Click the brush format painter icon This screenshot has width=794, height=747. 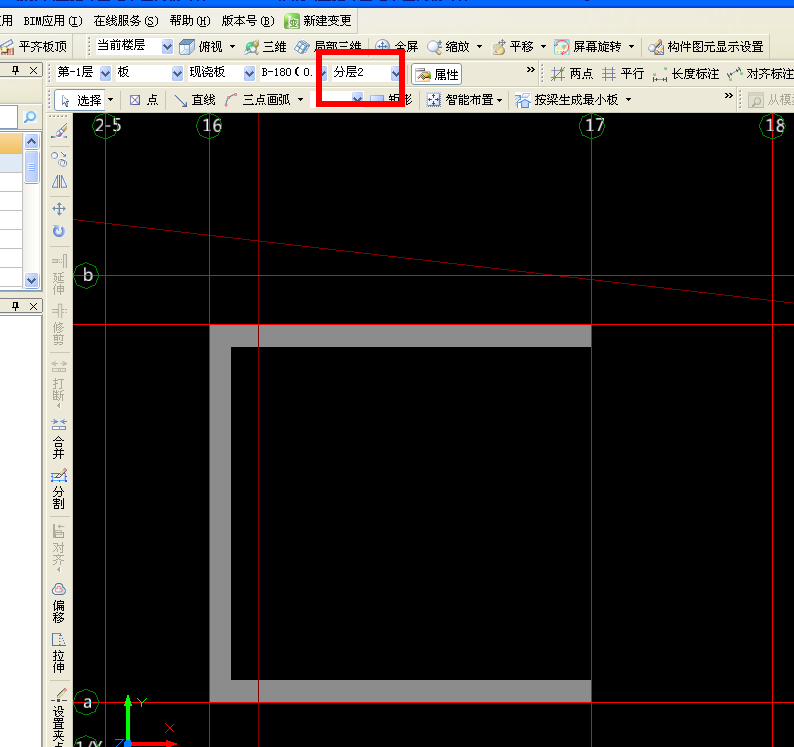click(59, 132)
